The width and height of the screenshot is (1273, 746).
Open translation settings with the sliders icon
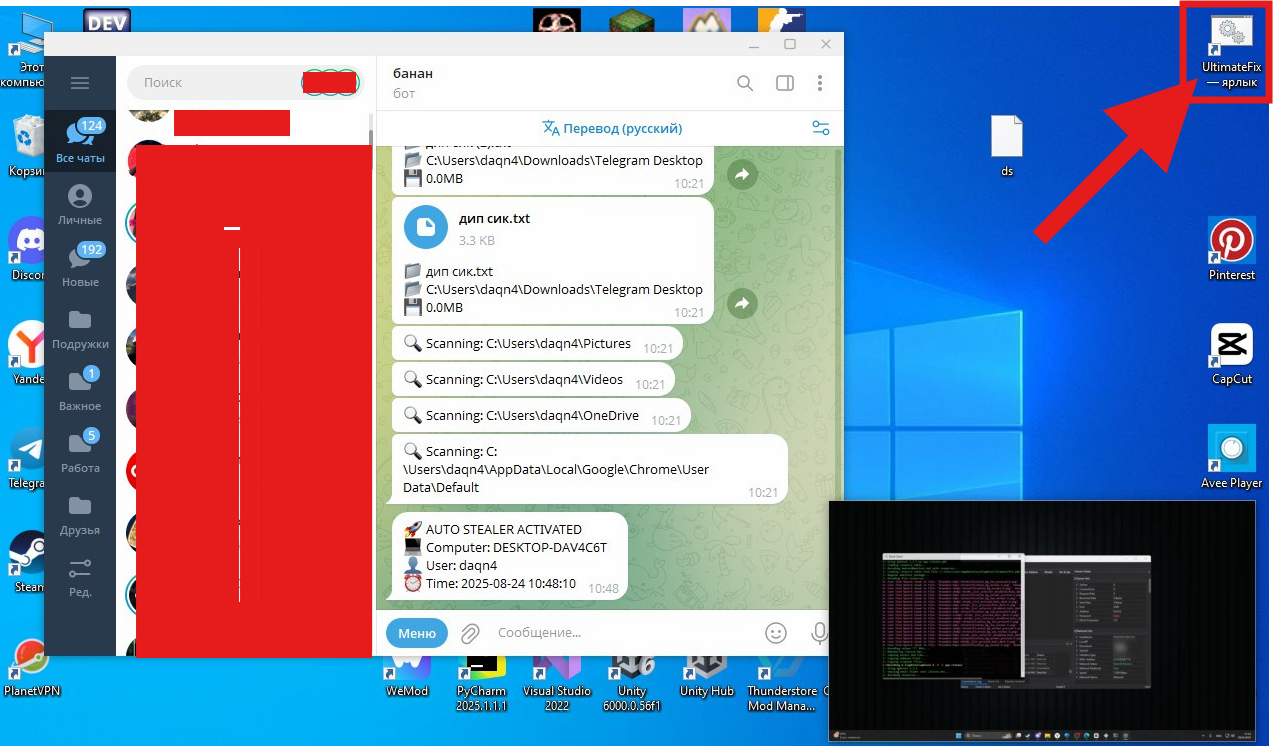(820, 128)
